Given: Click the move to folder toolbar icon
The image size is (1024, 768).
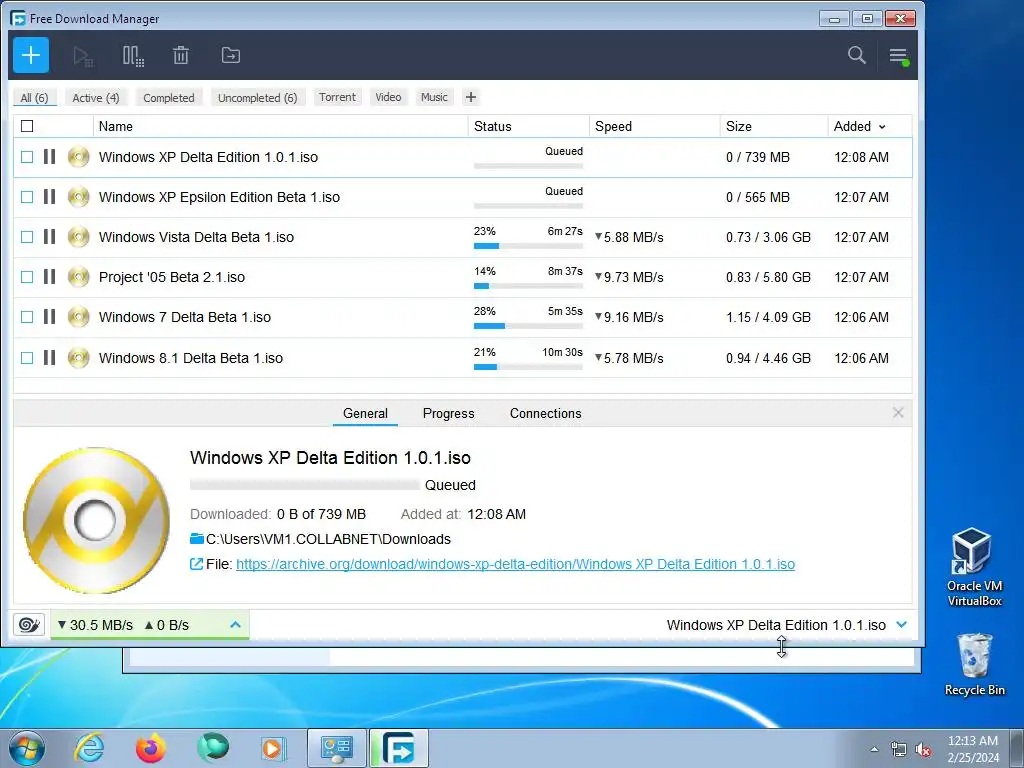Looking at the screenshot, I should click(231, 56).
